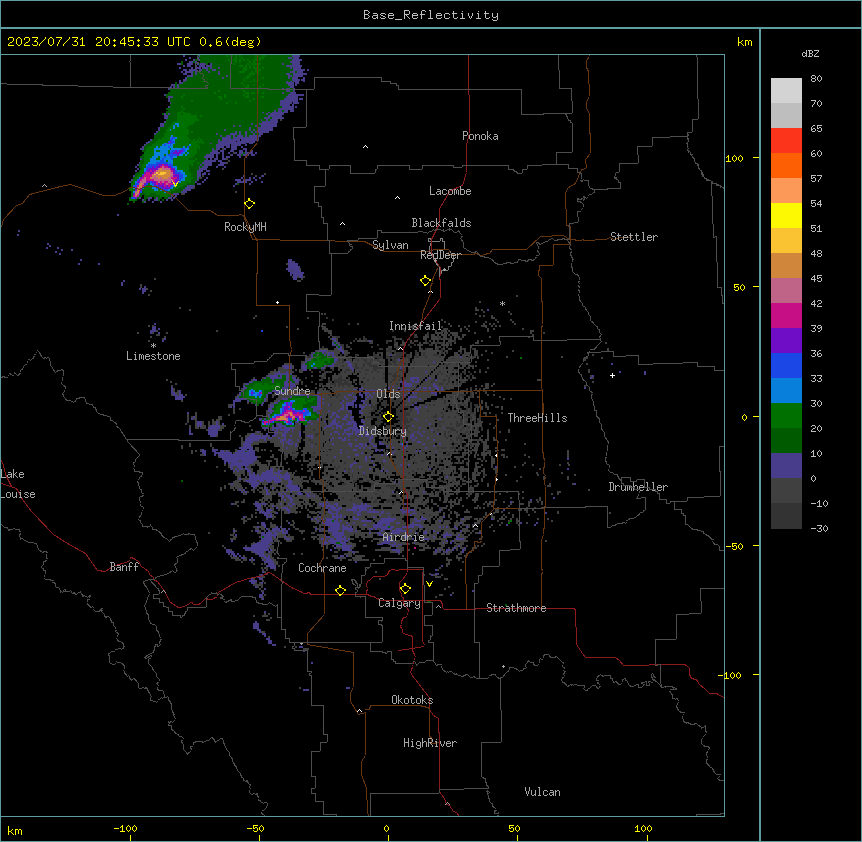The height and width of the screenshot is (842, 862).
Task: Click the 0 tick on the bottom axis
Action: [386, 828]
